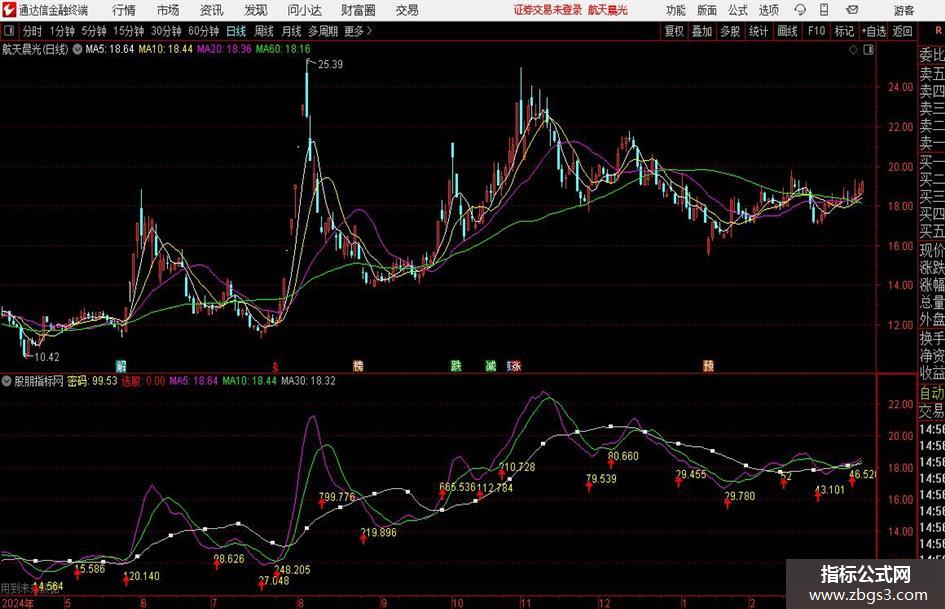The height and width of the screenshot is (609, 945).
Task: Click the 10.42 low price label
Action: tap(47, 357)
